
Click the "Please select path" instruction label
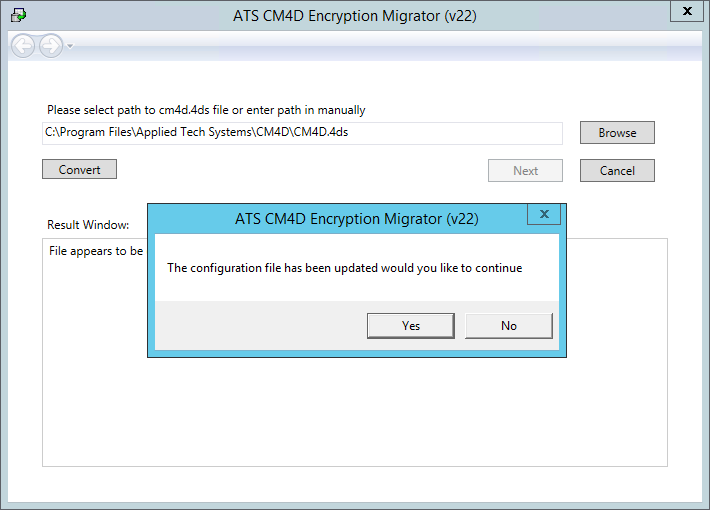click(206, 110)
